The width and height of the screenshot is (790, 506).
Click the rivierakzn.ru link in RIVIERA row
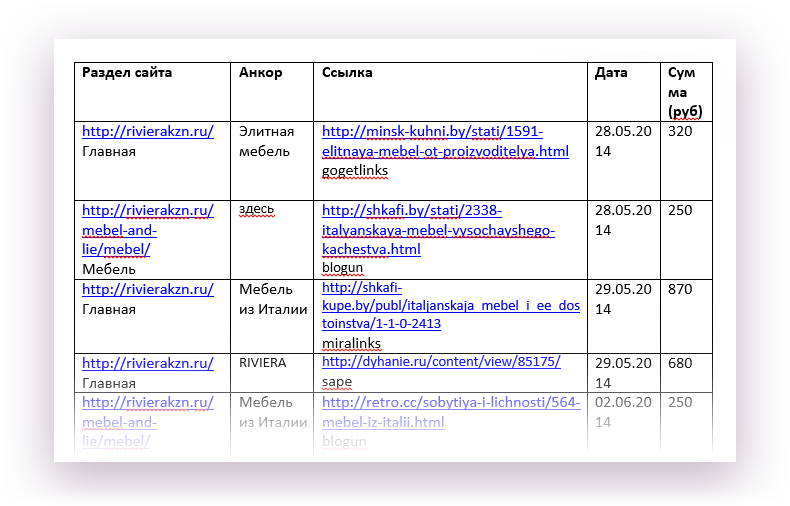148,363
